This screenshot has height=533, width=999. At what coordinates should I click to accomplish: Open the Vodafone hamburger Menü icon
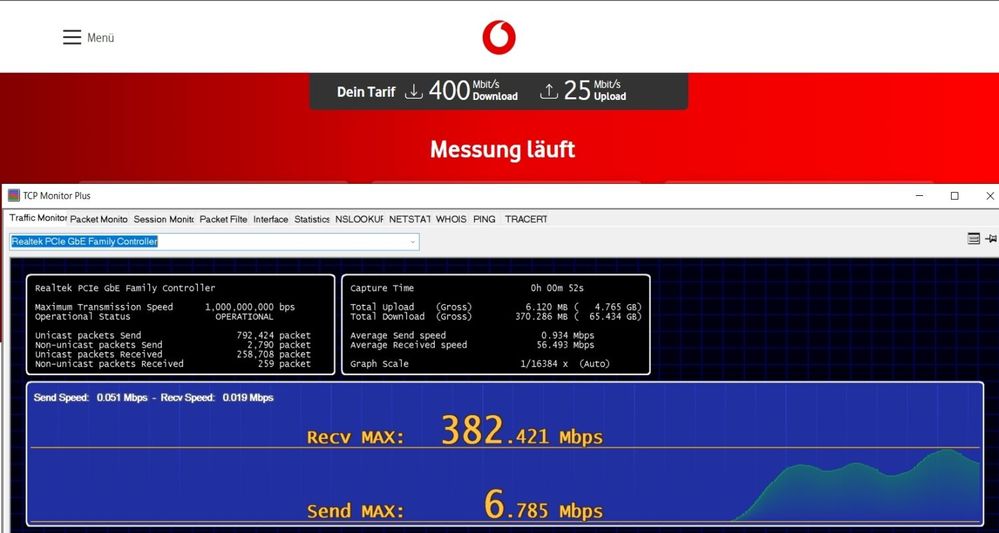pos(72,37)
